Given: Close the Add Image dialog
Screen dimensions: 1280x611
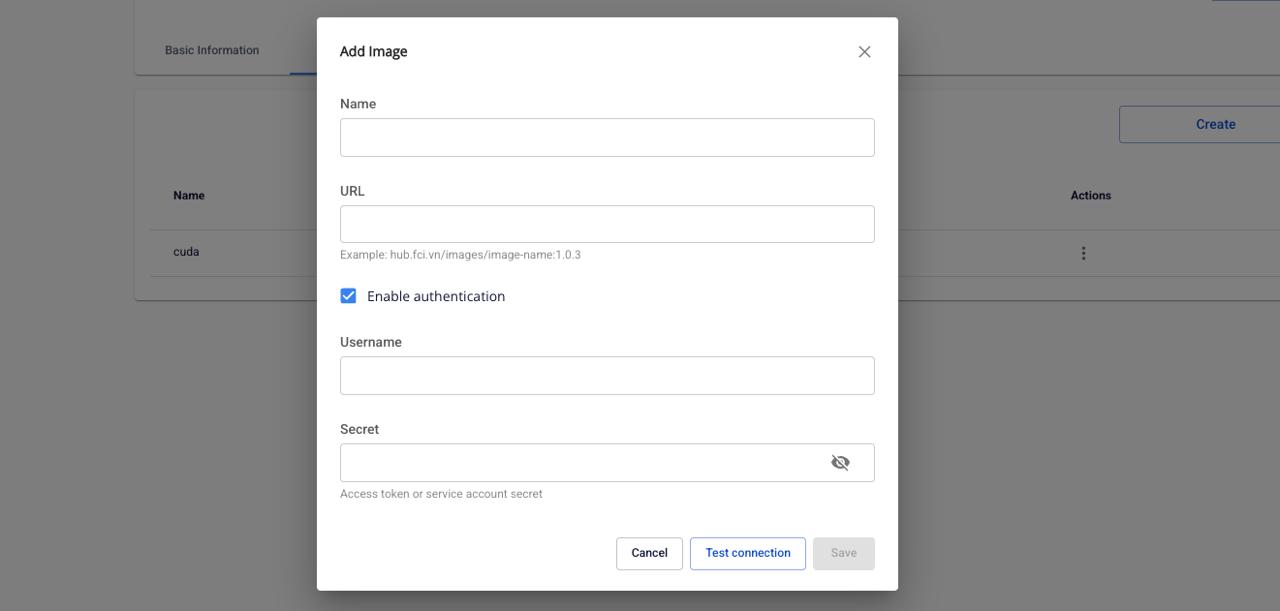Looking at the screenshot, I should (864, 52).
